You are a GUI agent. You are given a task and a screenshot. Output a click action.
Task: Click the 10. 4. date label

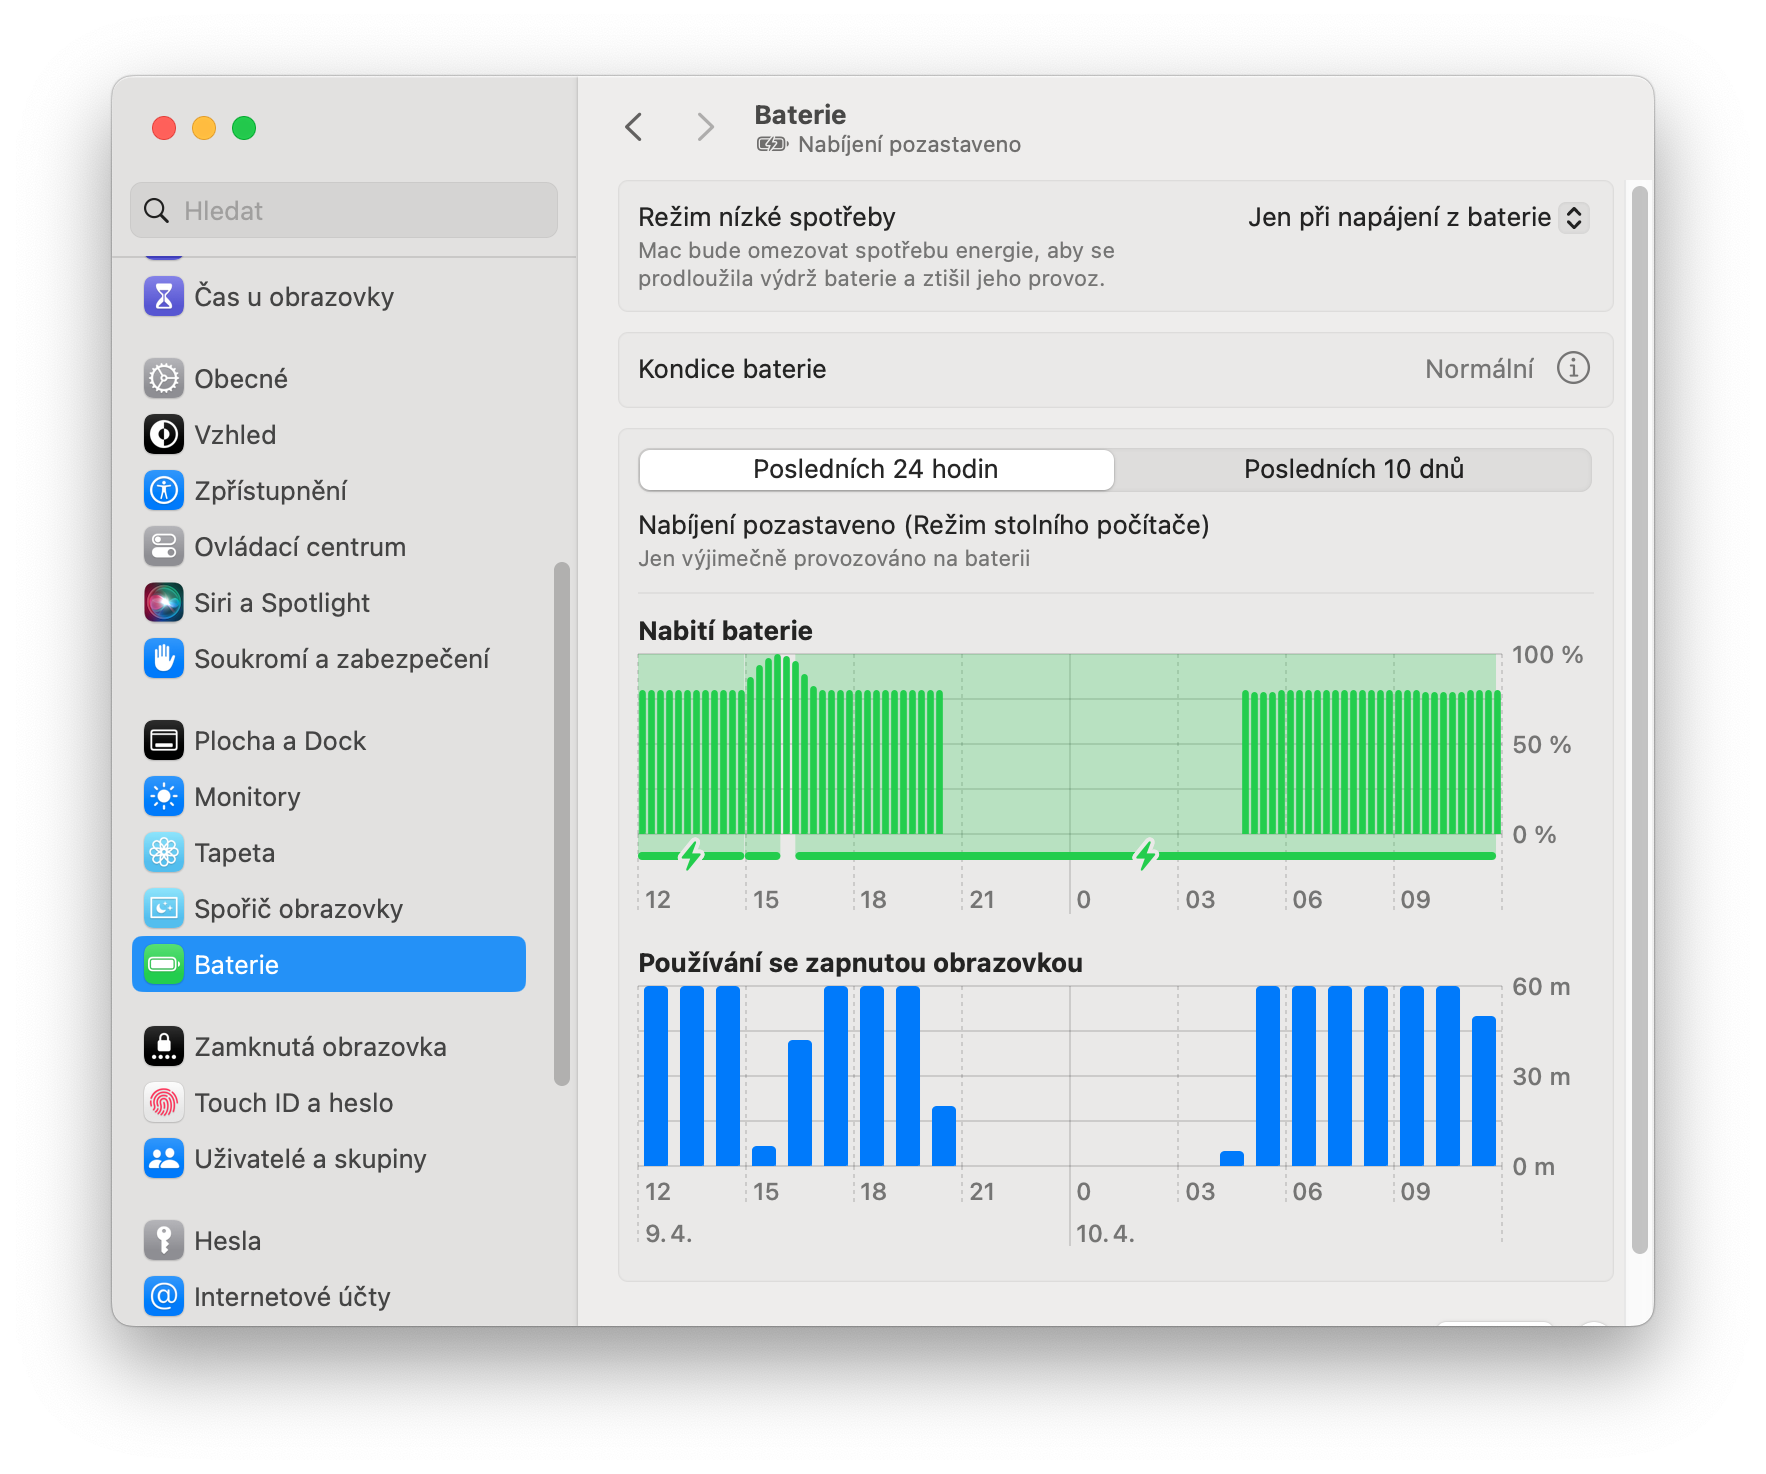click(1105, 1234)
